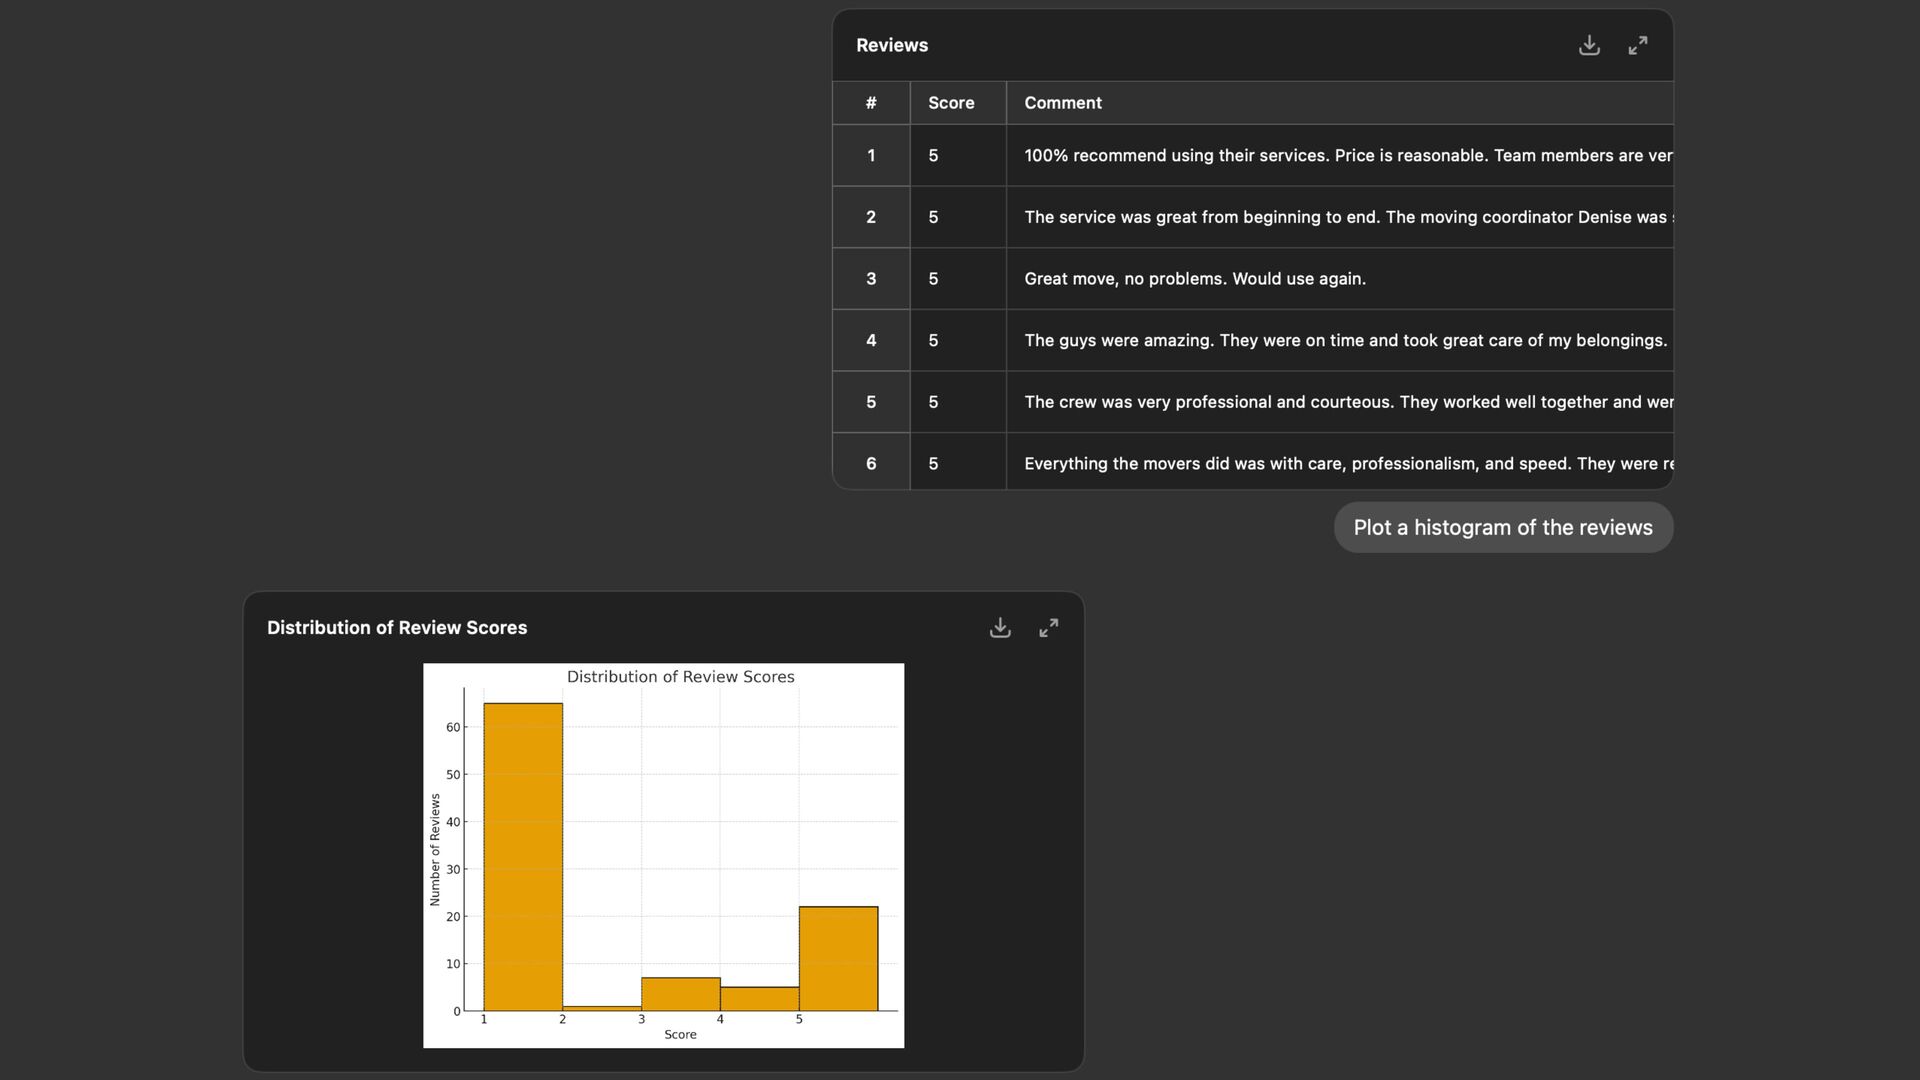Click the row 1 comment about 100% recommend

[1340, 156]
